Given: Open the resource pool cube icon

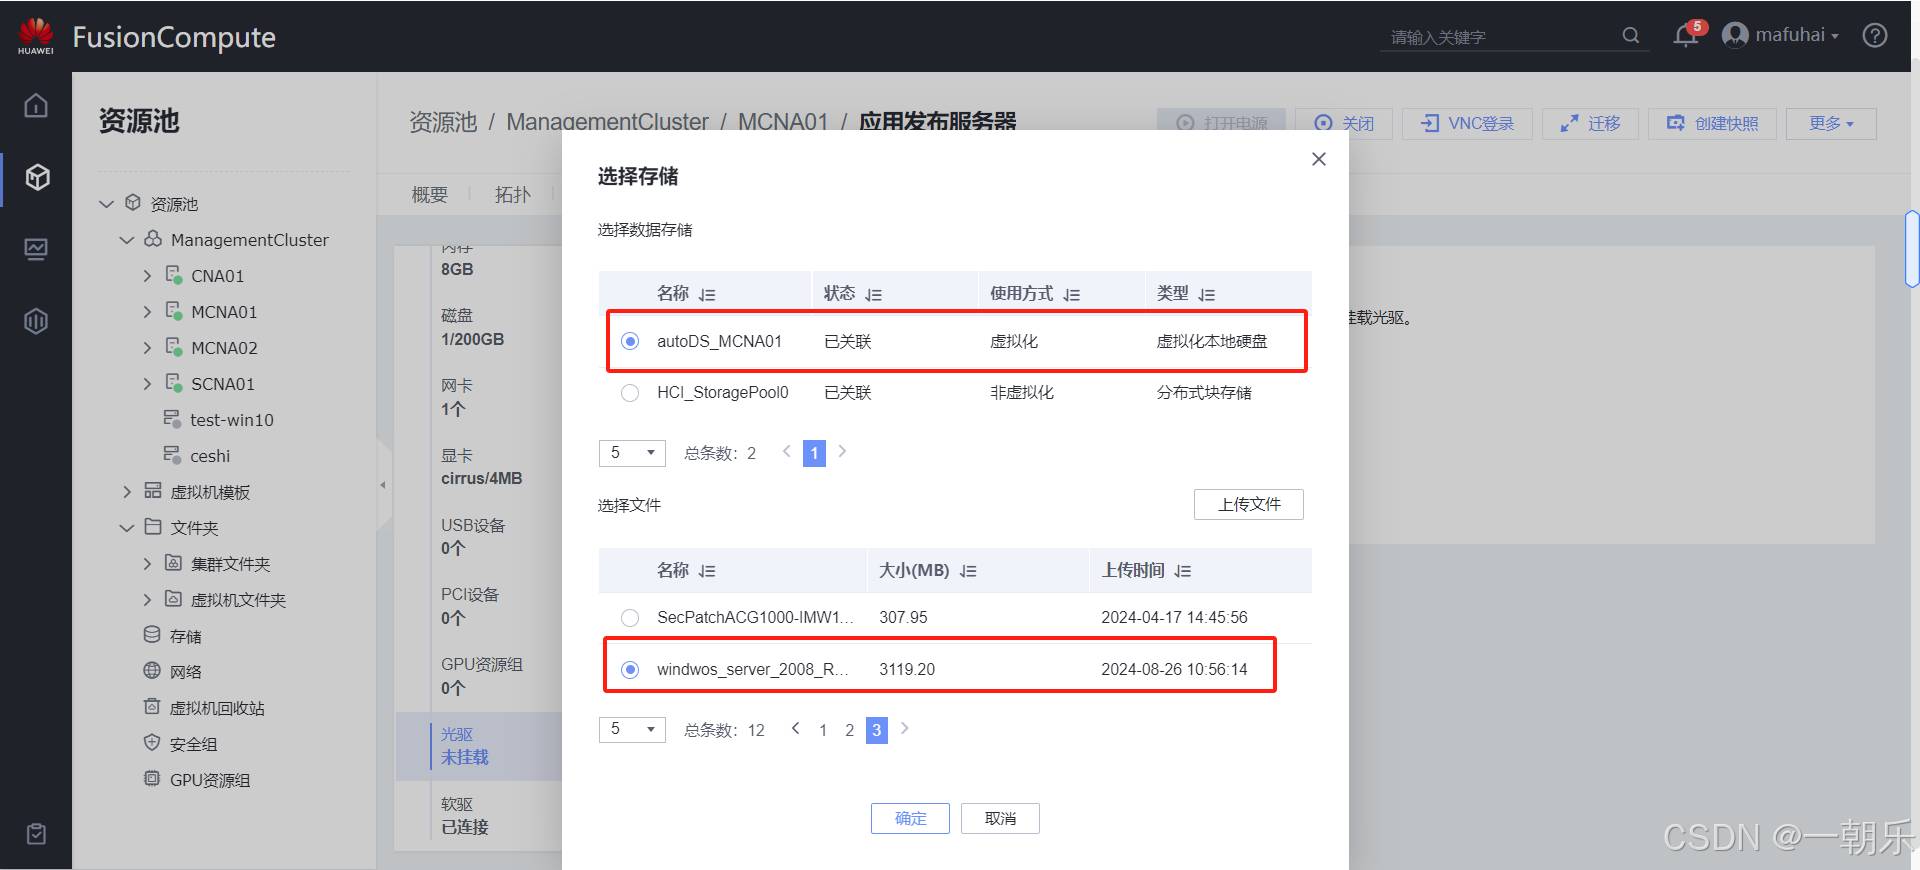Looking at the screenshot, I should [37, 177].
